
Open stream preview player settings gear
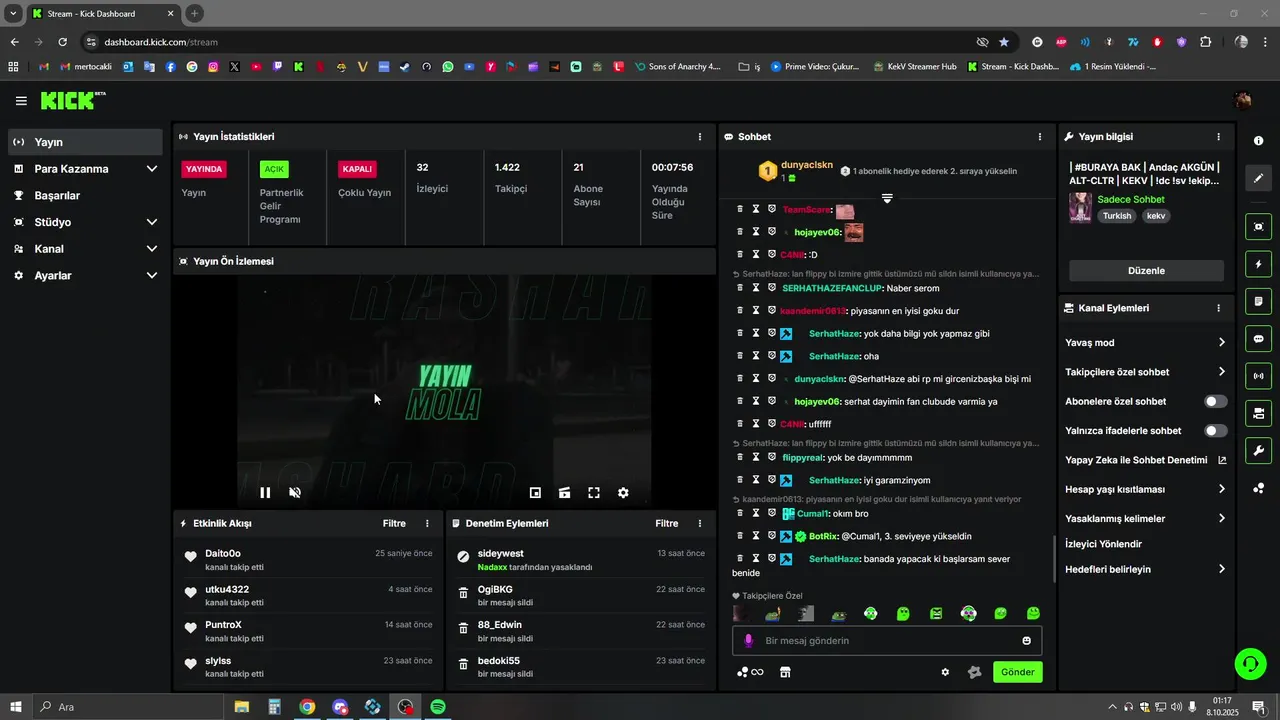tap(623, 492)
